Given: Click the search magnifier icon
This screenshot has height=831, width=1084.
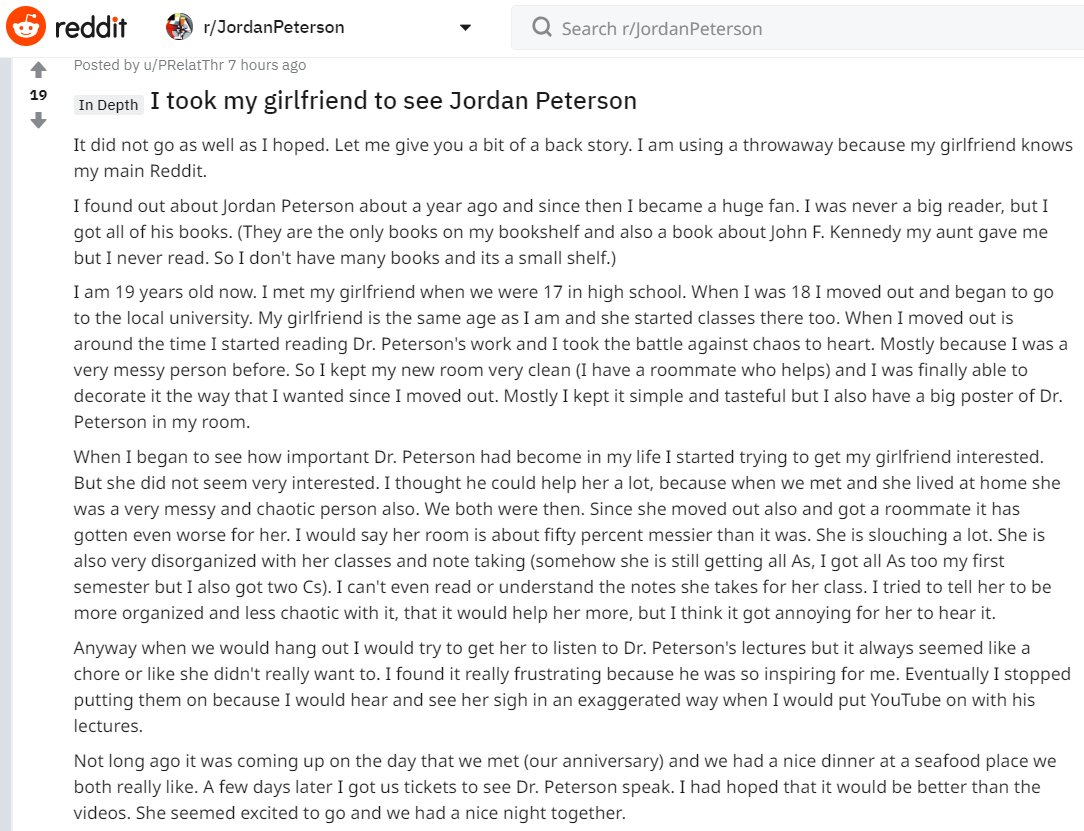Looking at the screenshot, I should pyautogui.click(x=542, y=28).
